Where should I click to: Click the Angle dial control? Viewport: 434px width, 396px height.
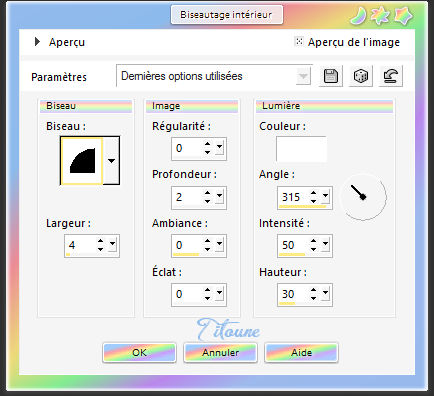(x=364, y=197)
